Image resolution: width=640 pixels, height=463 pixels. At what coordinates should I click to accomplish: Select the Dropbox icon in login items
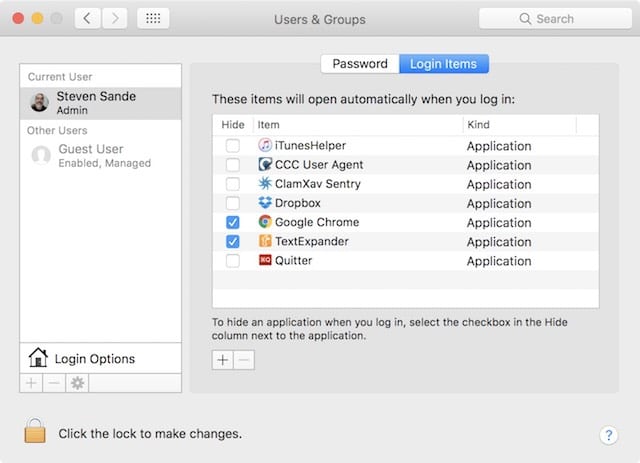click(x=265, y=203)
